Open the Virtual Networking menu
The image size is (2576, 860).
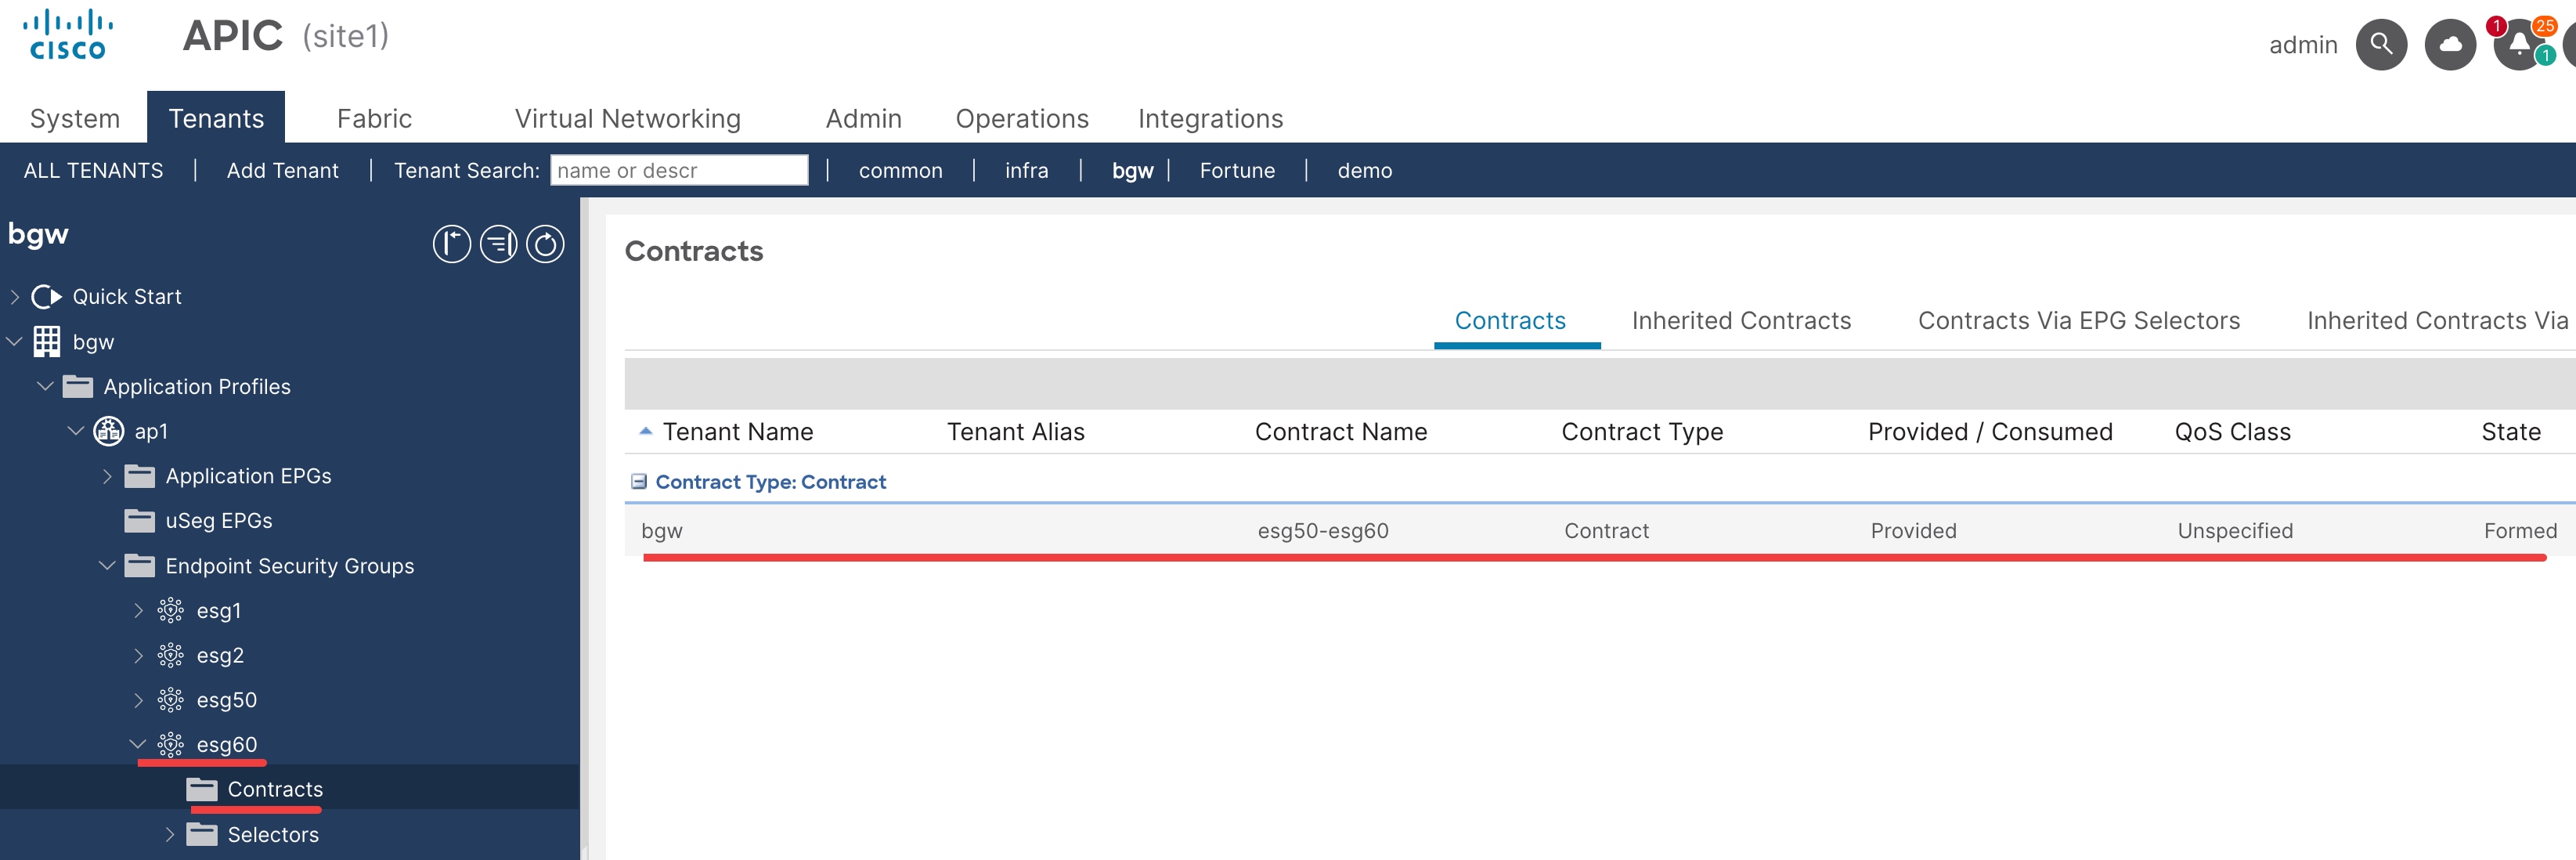pyautogui.click(x=628, y=118)
